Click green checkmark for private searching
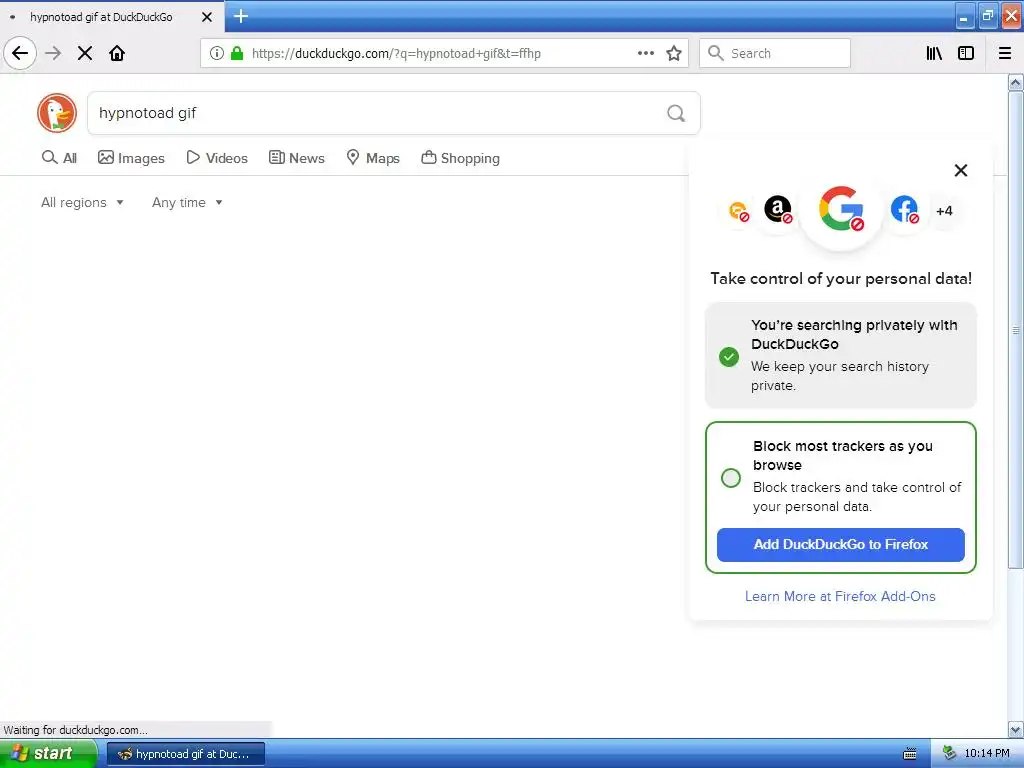 729,357
